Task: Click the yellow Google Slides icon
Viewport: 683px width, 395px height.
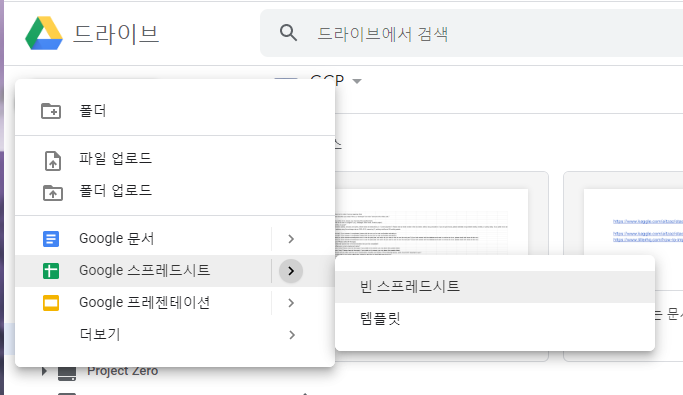Action: coord(51,303)
